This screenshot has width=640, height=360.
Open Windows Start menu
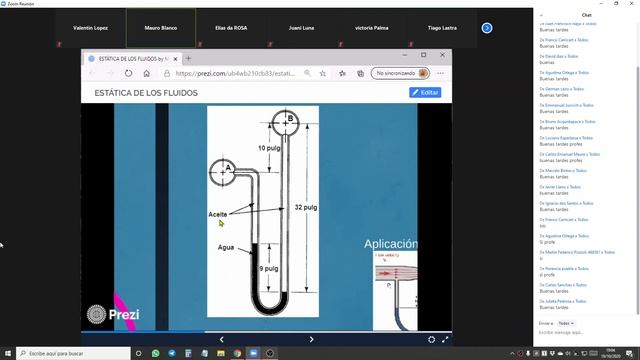click(x=7, y=353)
